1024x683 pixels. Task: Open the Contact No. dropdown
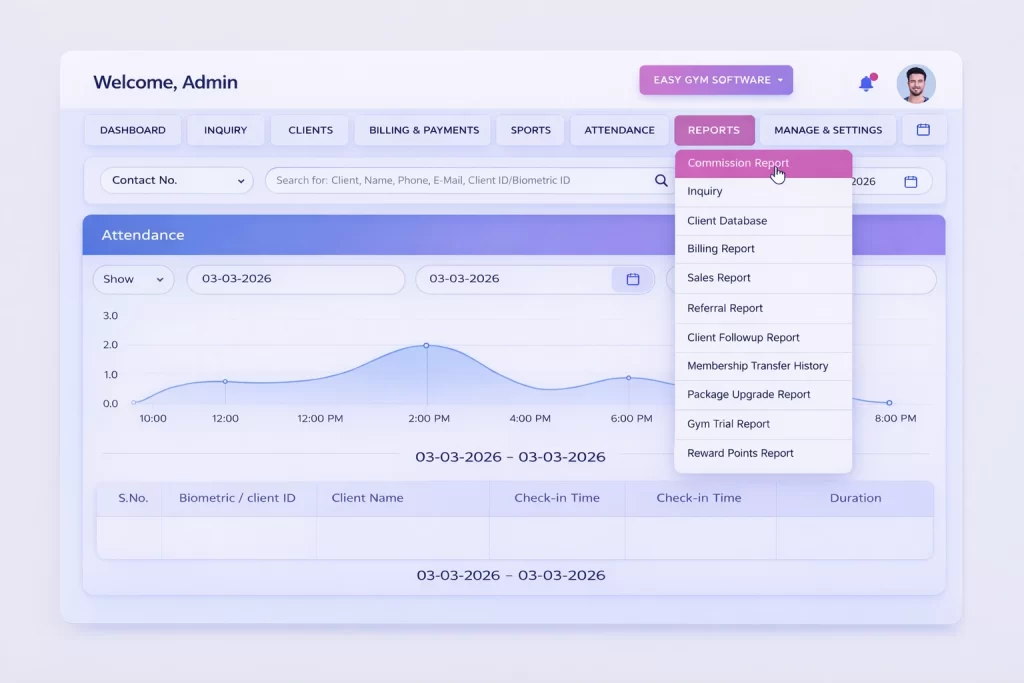coord(176,180)
